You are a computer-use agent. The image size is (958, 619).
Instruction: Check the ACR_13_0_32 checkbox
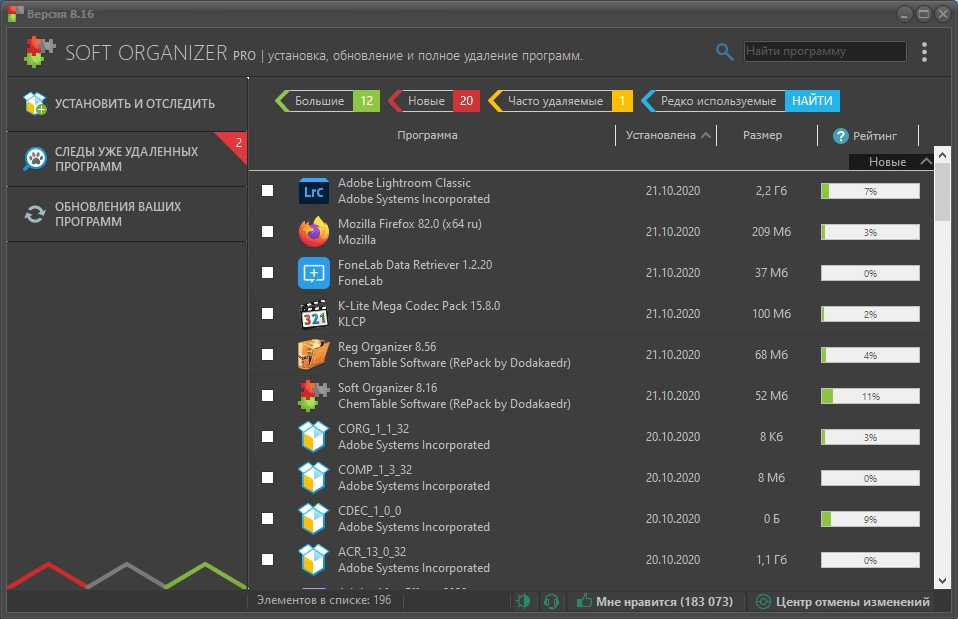tap(268, 559)
